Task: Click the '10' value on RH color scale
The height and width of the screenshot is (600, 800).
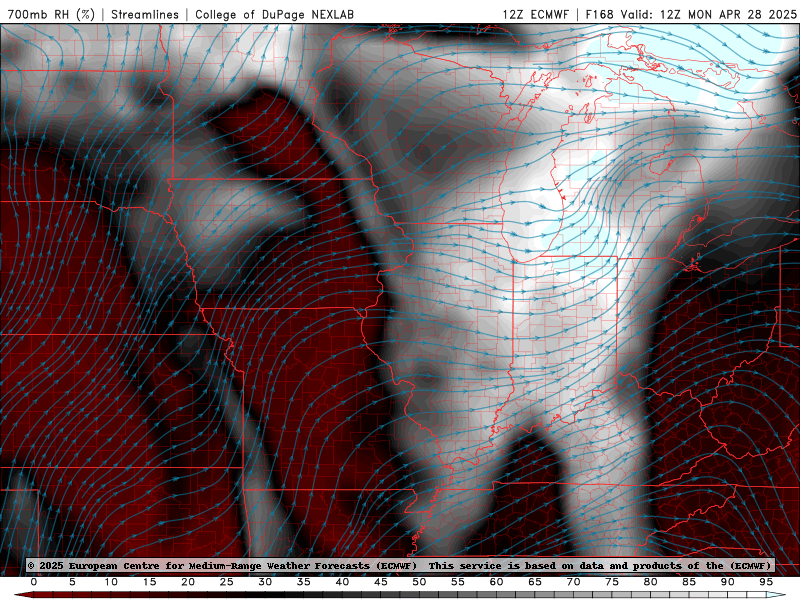Action: (x=111, y=582)
